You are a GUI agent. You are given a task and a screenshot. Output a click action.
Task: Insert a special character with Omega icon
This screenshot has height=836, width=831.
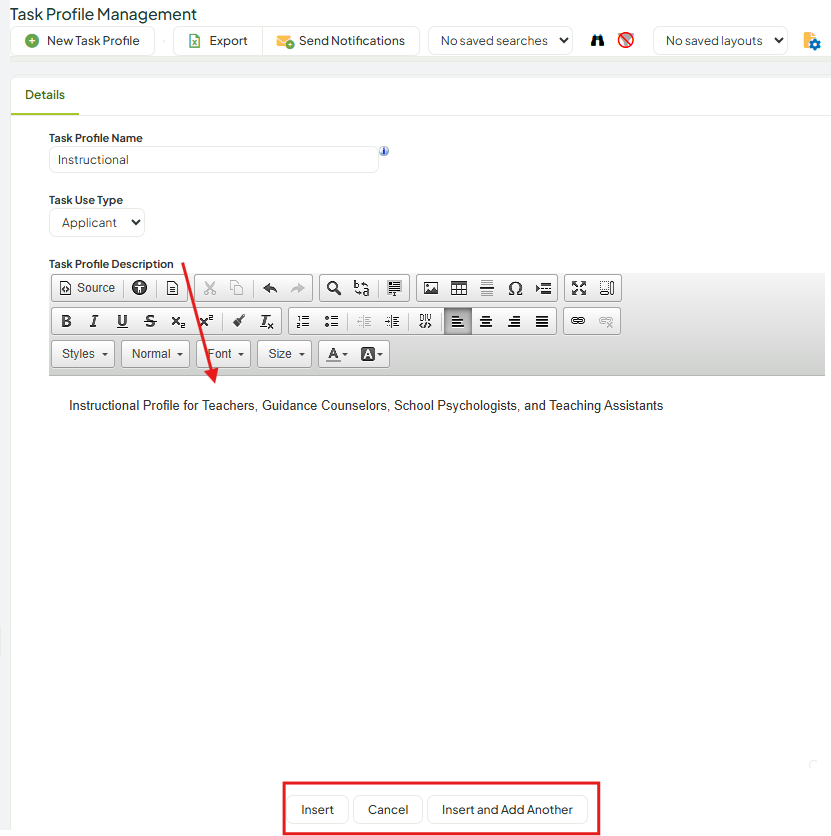[515, 288]
